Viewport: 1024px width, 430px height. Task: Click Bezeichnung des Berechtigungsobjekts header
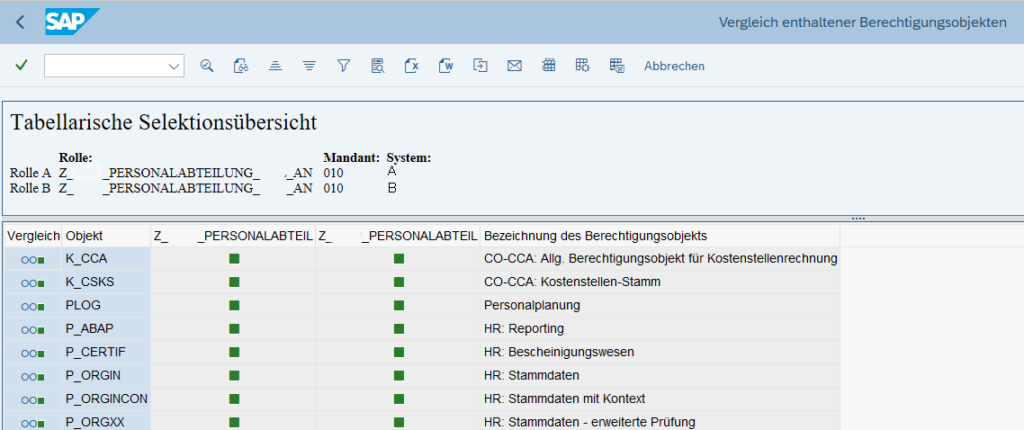(595, 236)
